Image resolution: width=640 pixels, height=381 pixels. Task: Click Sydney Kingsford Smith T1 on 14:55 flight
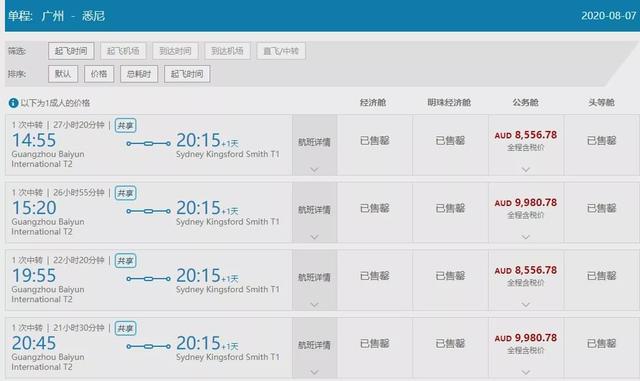pos(228,154)
